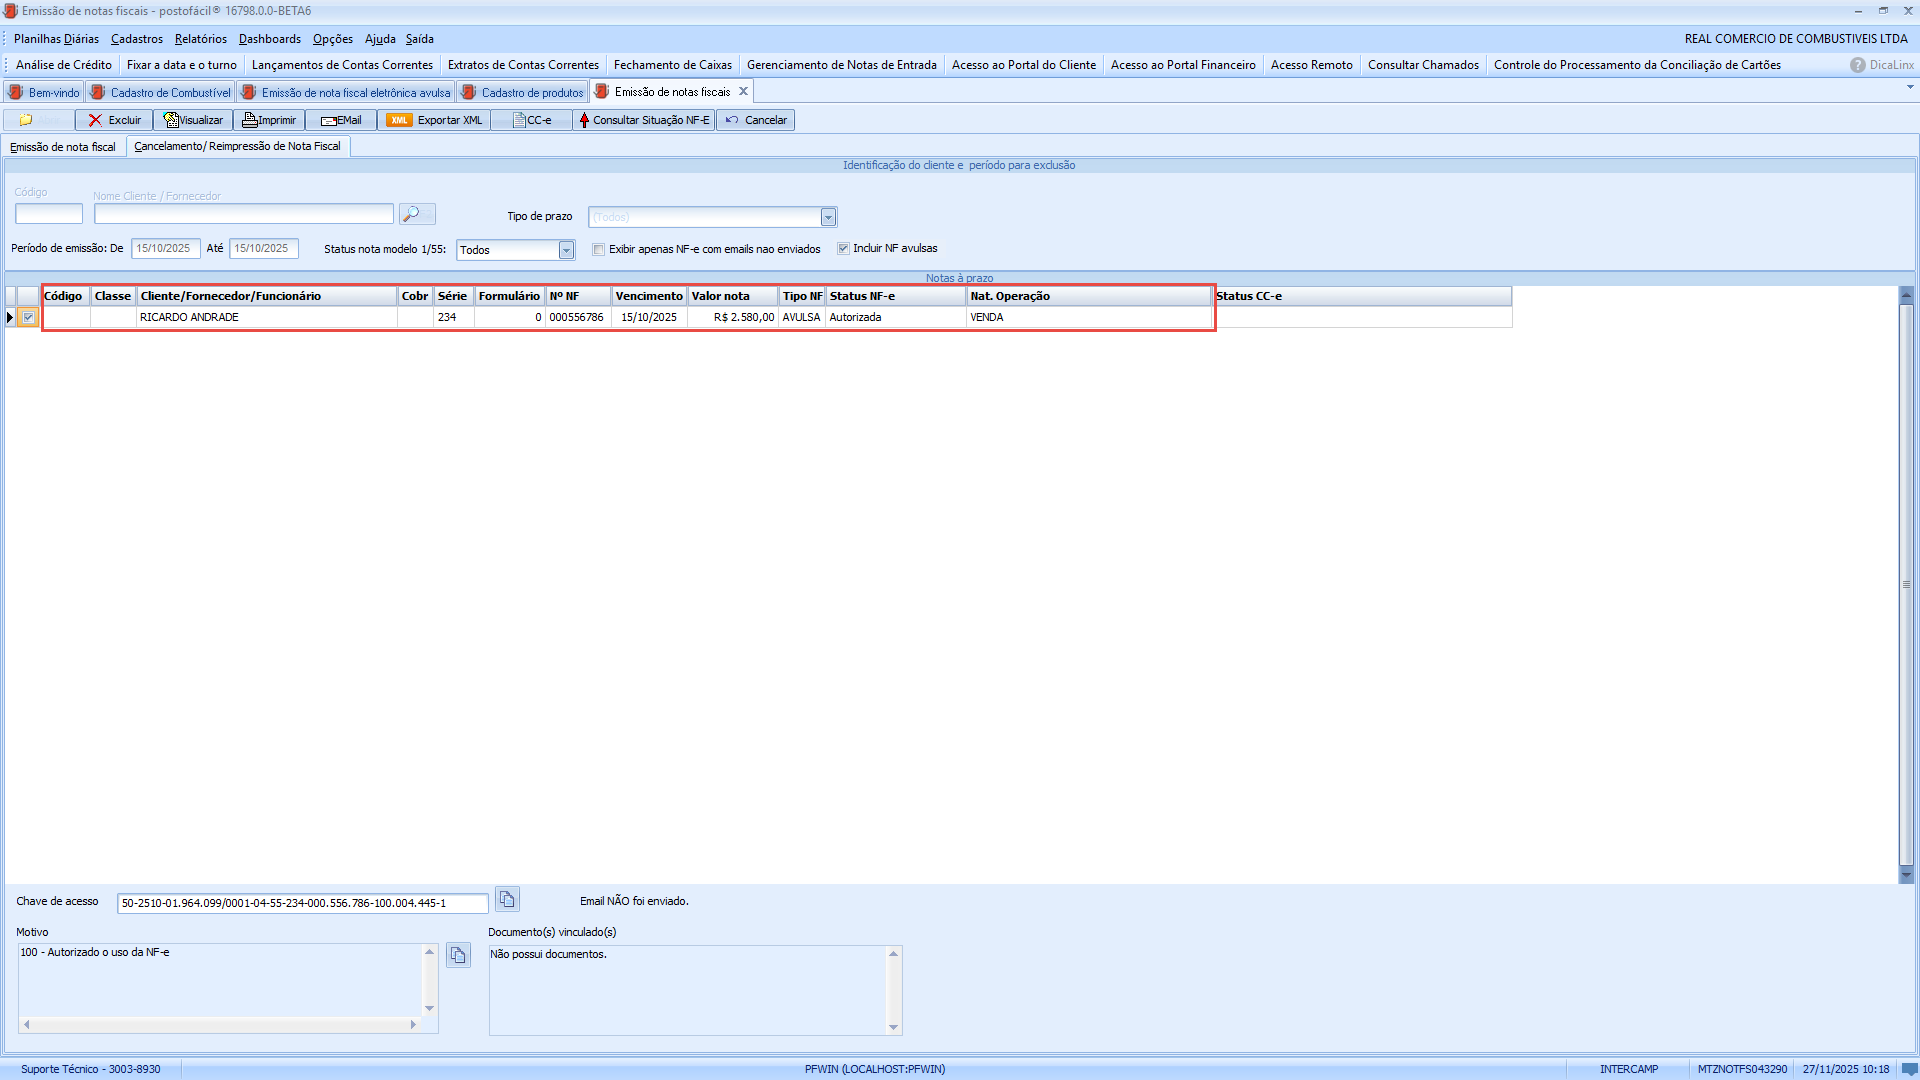Click the Cancelar button
Image resolution: width=1920 pixels, height=1080 pixels.
point(756,120)
